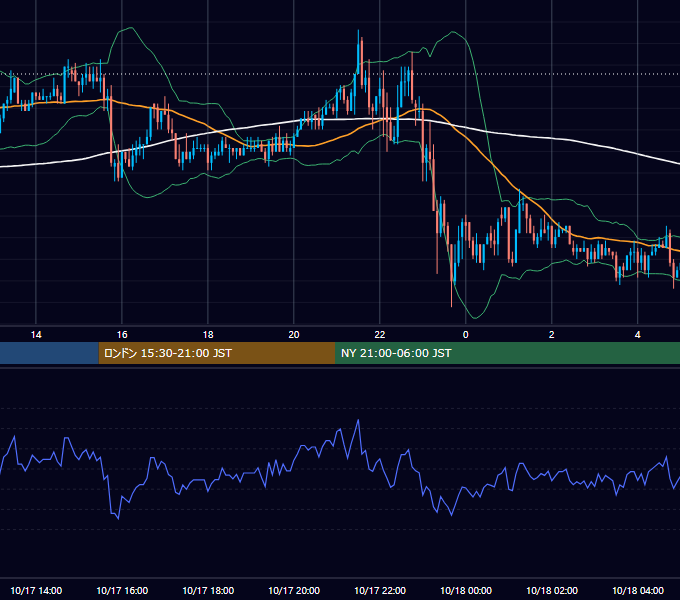Click the 10/17 14:00 date label

click(x=36, y=590)
